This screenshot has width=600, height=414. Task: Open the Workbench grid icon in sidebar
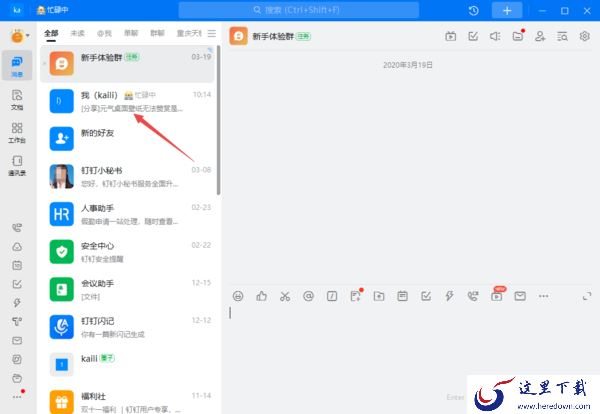click(17, 133)
